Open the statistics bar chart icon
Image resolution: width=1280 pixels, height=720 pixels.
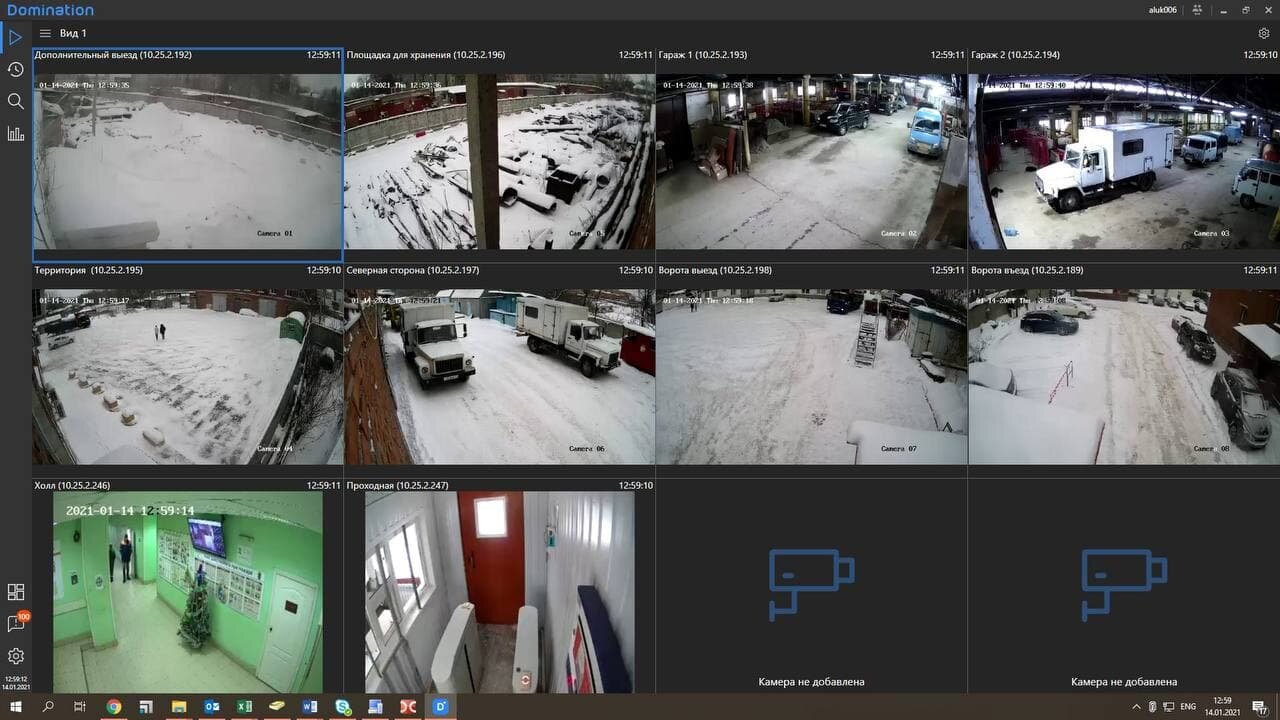[15, 133]
